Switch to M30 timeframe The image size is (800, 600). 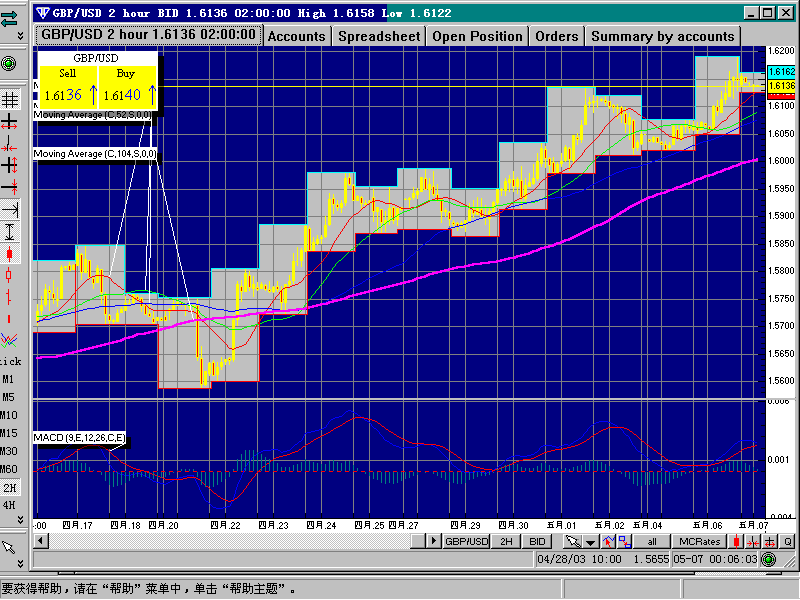click(9, 452)
